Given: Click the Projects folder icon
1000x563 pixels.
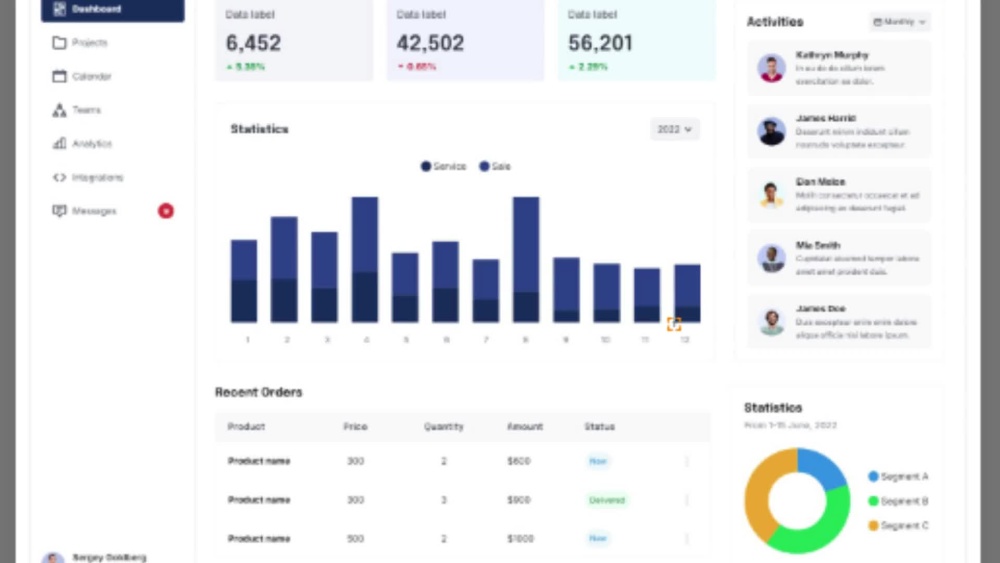Looking at the screenshot, I should (x=59, y=43).
